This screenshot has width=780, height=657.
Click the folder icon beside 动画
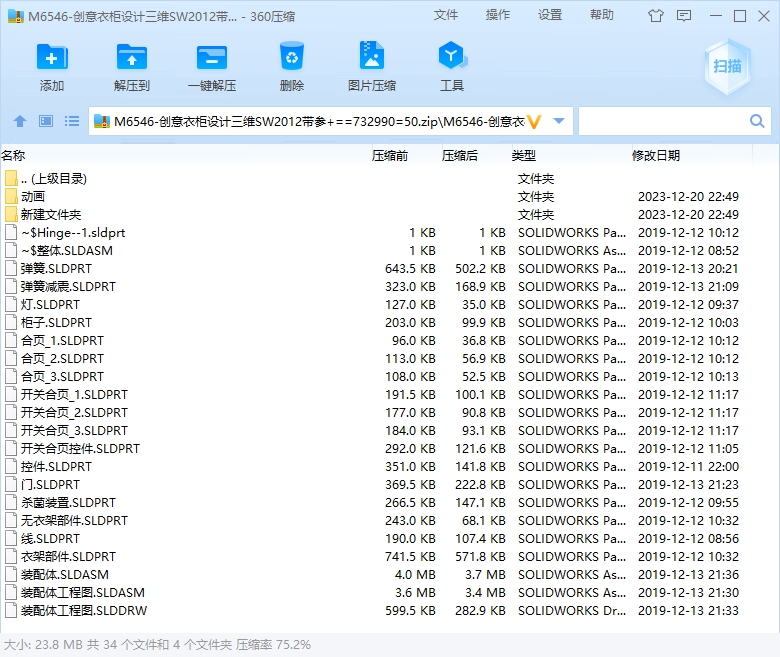tap(11, 196)
